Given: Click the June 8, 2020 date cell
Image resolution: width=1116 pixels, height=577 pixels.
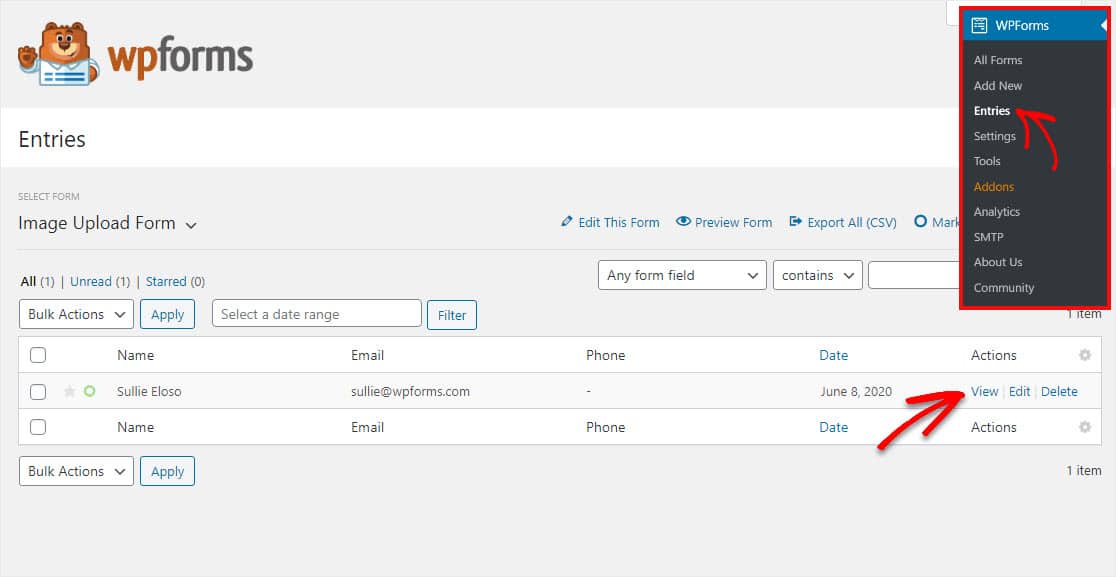Looking at the screenshot, I should click(x=856, y=391).
